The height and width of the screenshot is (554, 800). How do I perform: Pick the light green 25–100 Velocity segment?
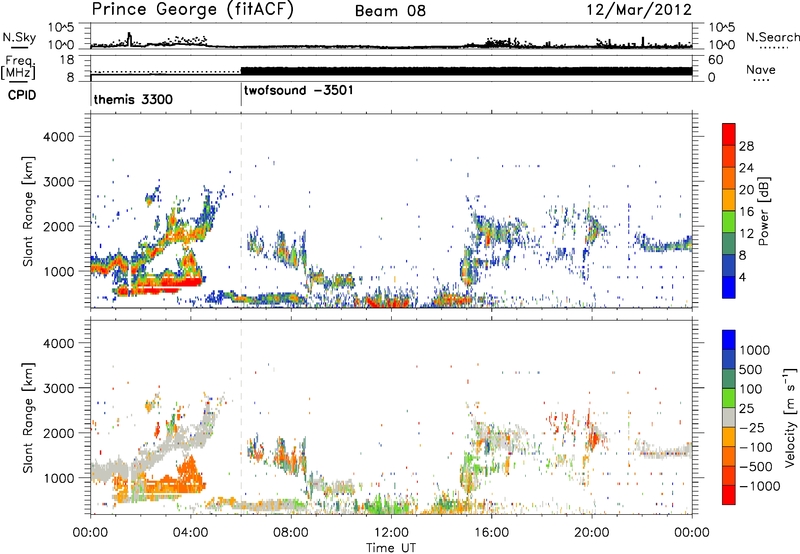729,398
